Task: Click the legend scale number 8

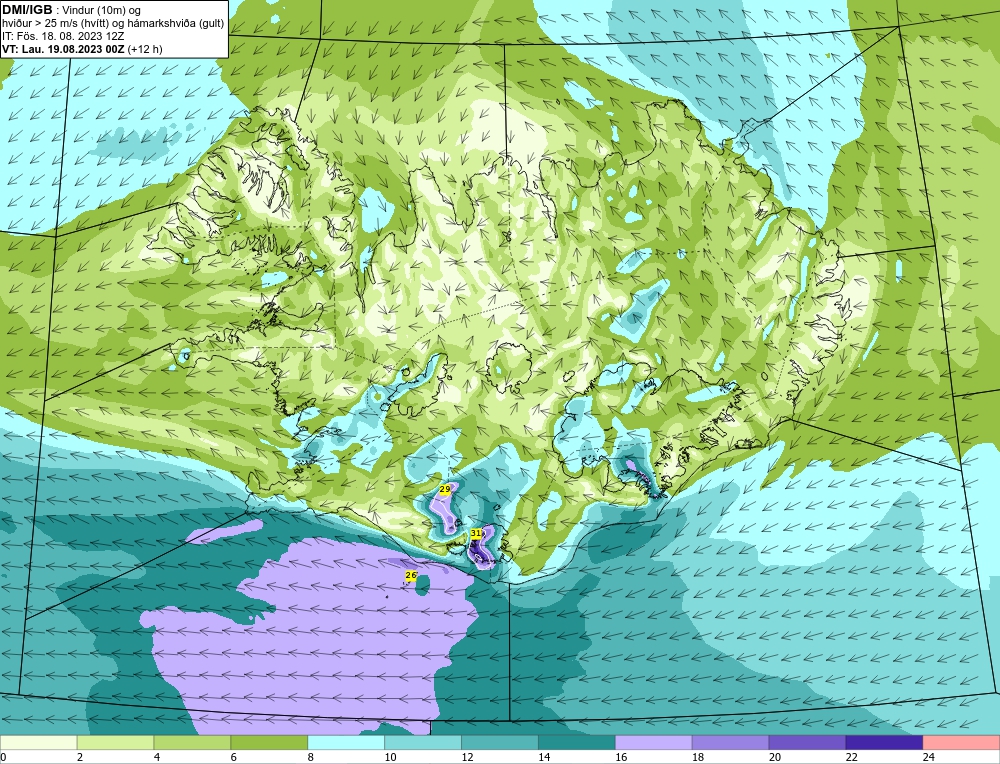Action: click(x=311, y=757)
